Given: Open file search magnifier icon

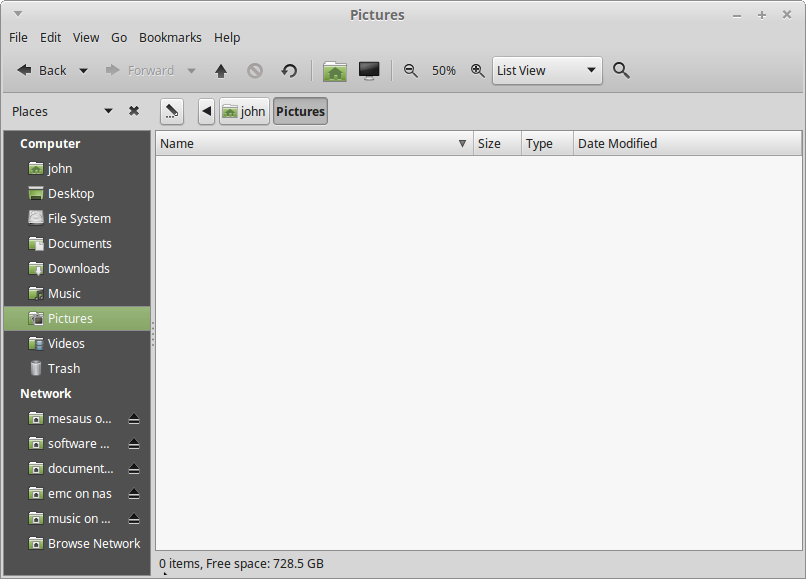Looking at the screenshot, I should [x=621, y=70].
